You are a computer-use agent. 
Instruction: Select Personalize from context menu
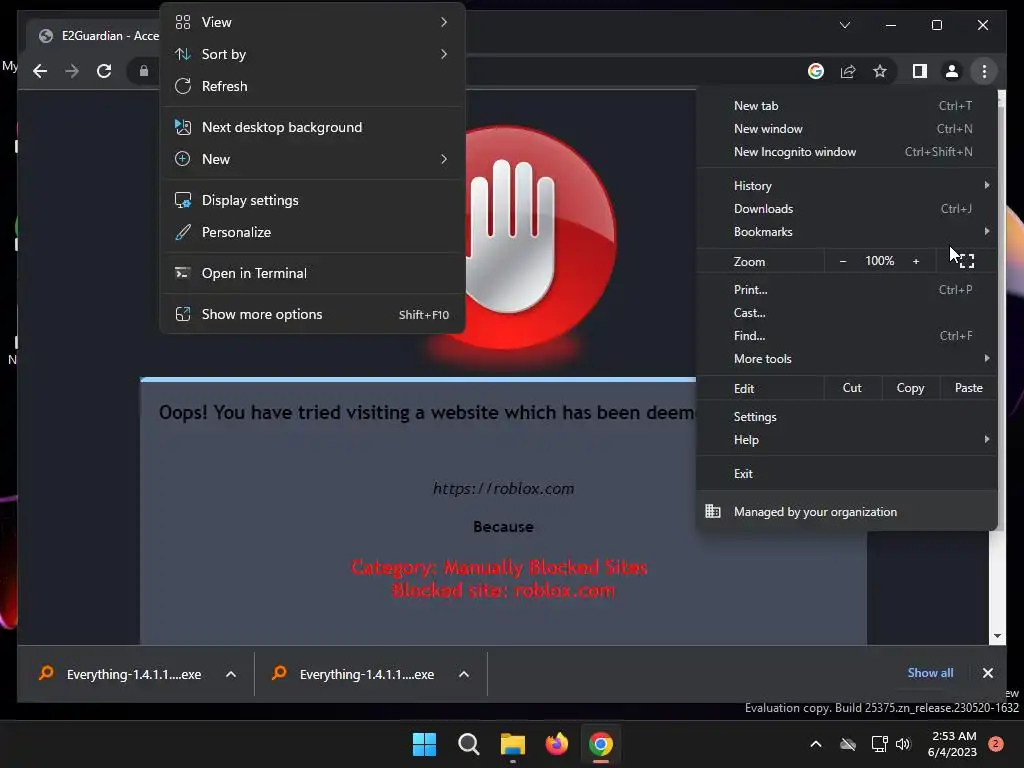(x=312, y=232)
